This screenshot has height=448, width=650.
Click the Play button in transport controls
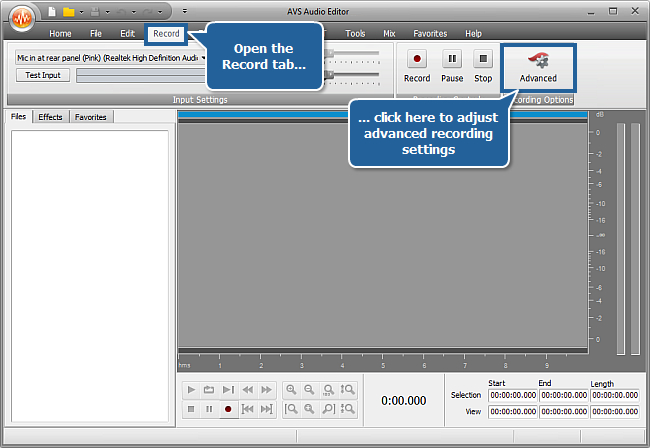[191, 390]
